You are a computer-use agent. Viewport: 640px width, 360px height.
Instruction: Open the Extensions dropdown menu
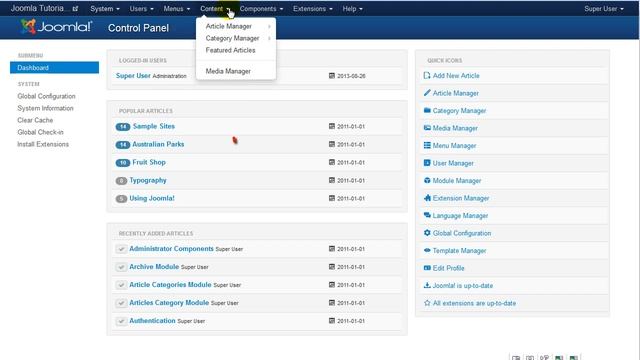(x=313, y=9)
